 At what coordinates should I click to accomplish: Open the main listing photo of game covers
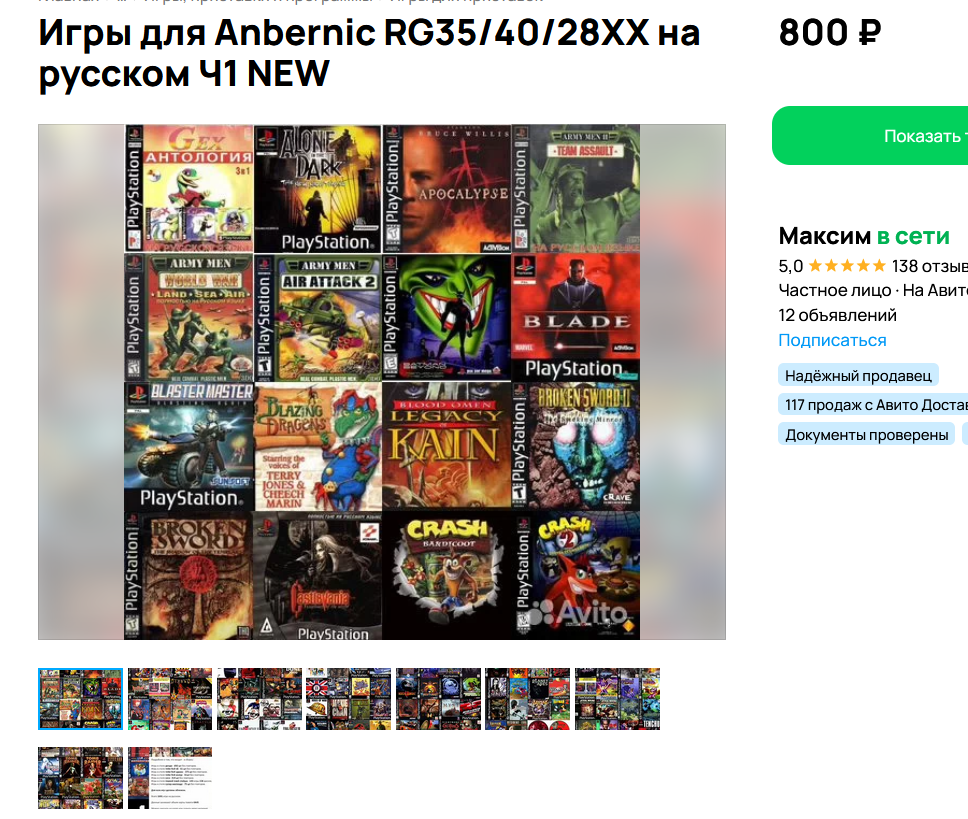point(382,381)
